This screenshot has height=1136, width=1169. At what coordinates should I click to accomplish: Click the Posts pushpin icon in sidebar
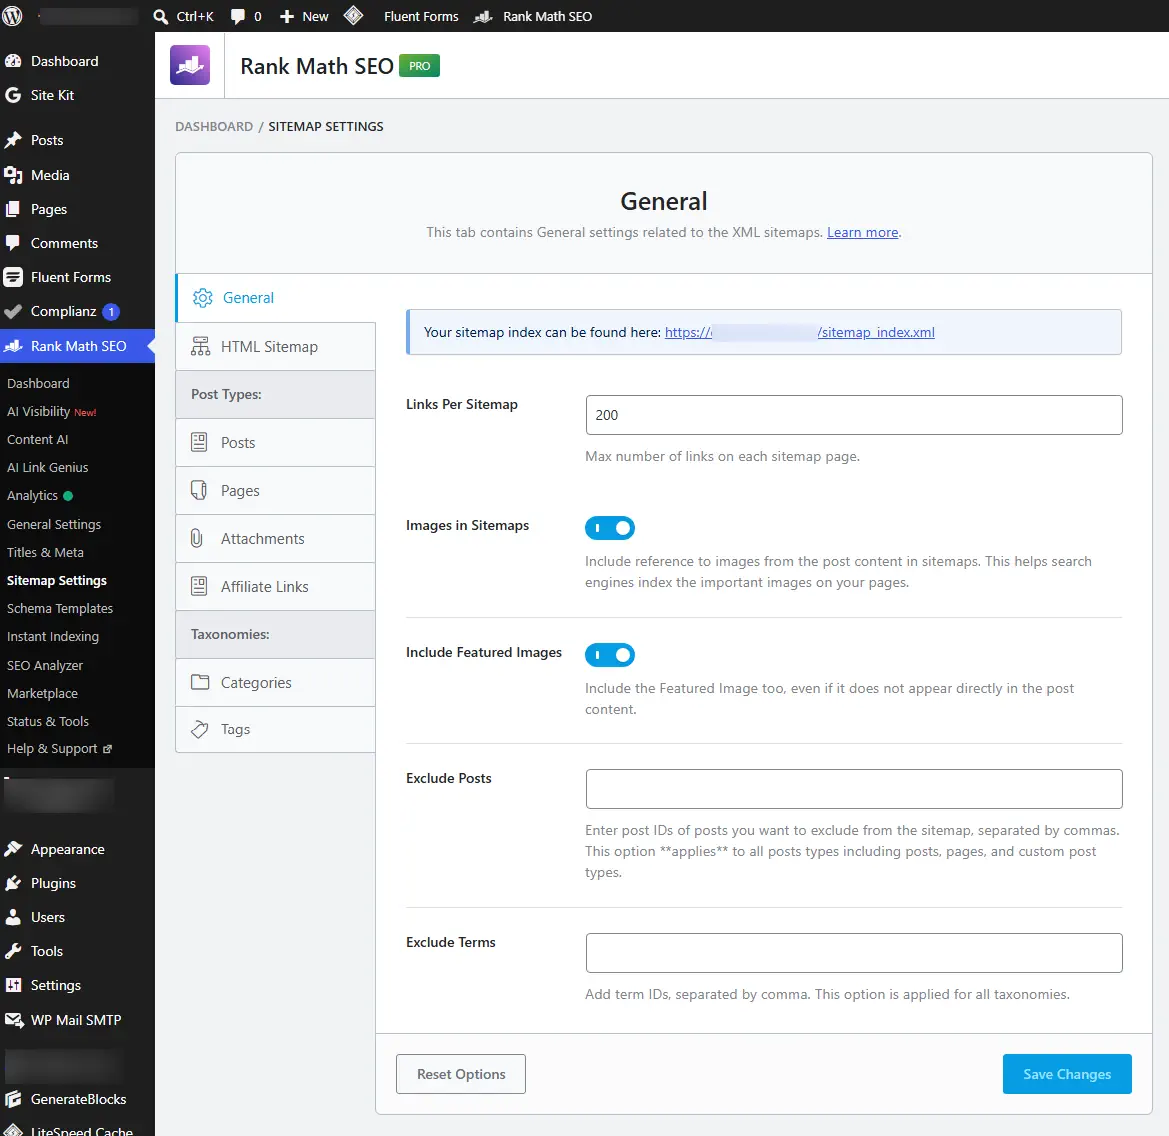(13, 140)
